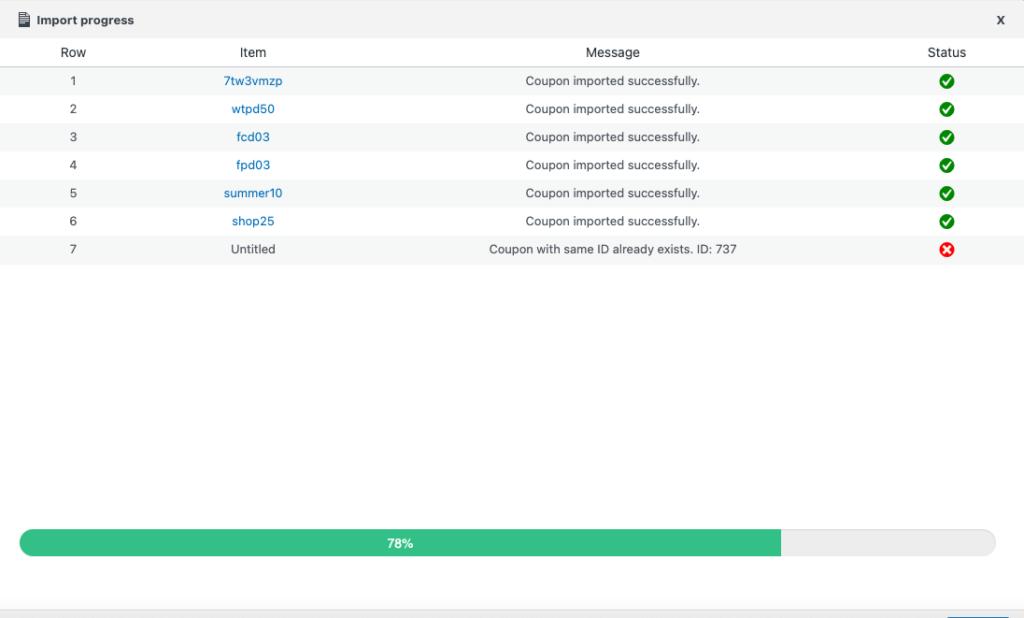
Task: Open the 7tw3vmzp coupon link
Action: tap(253, 81)
